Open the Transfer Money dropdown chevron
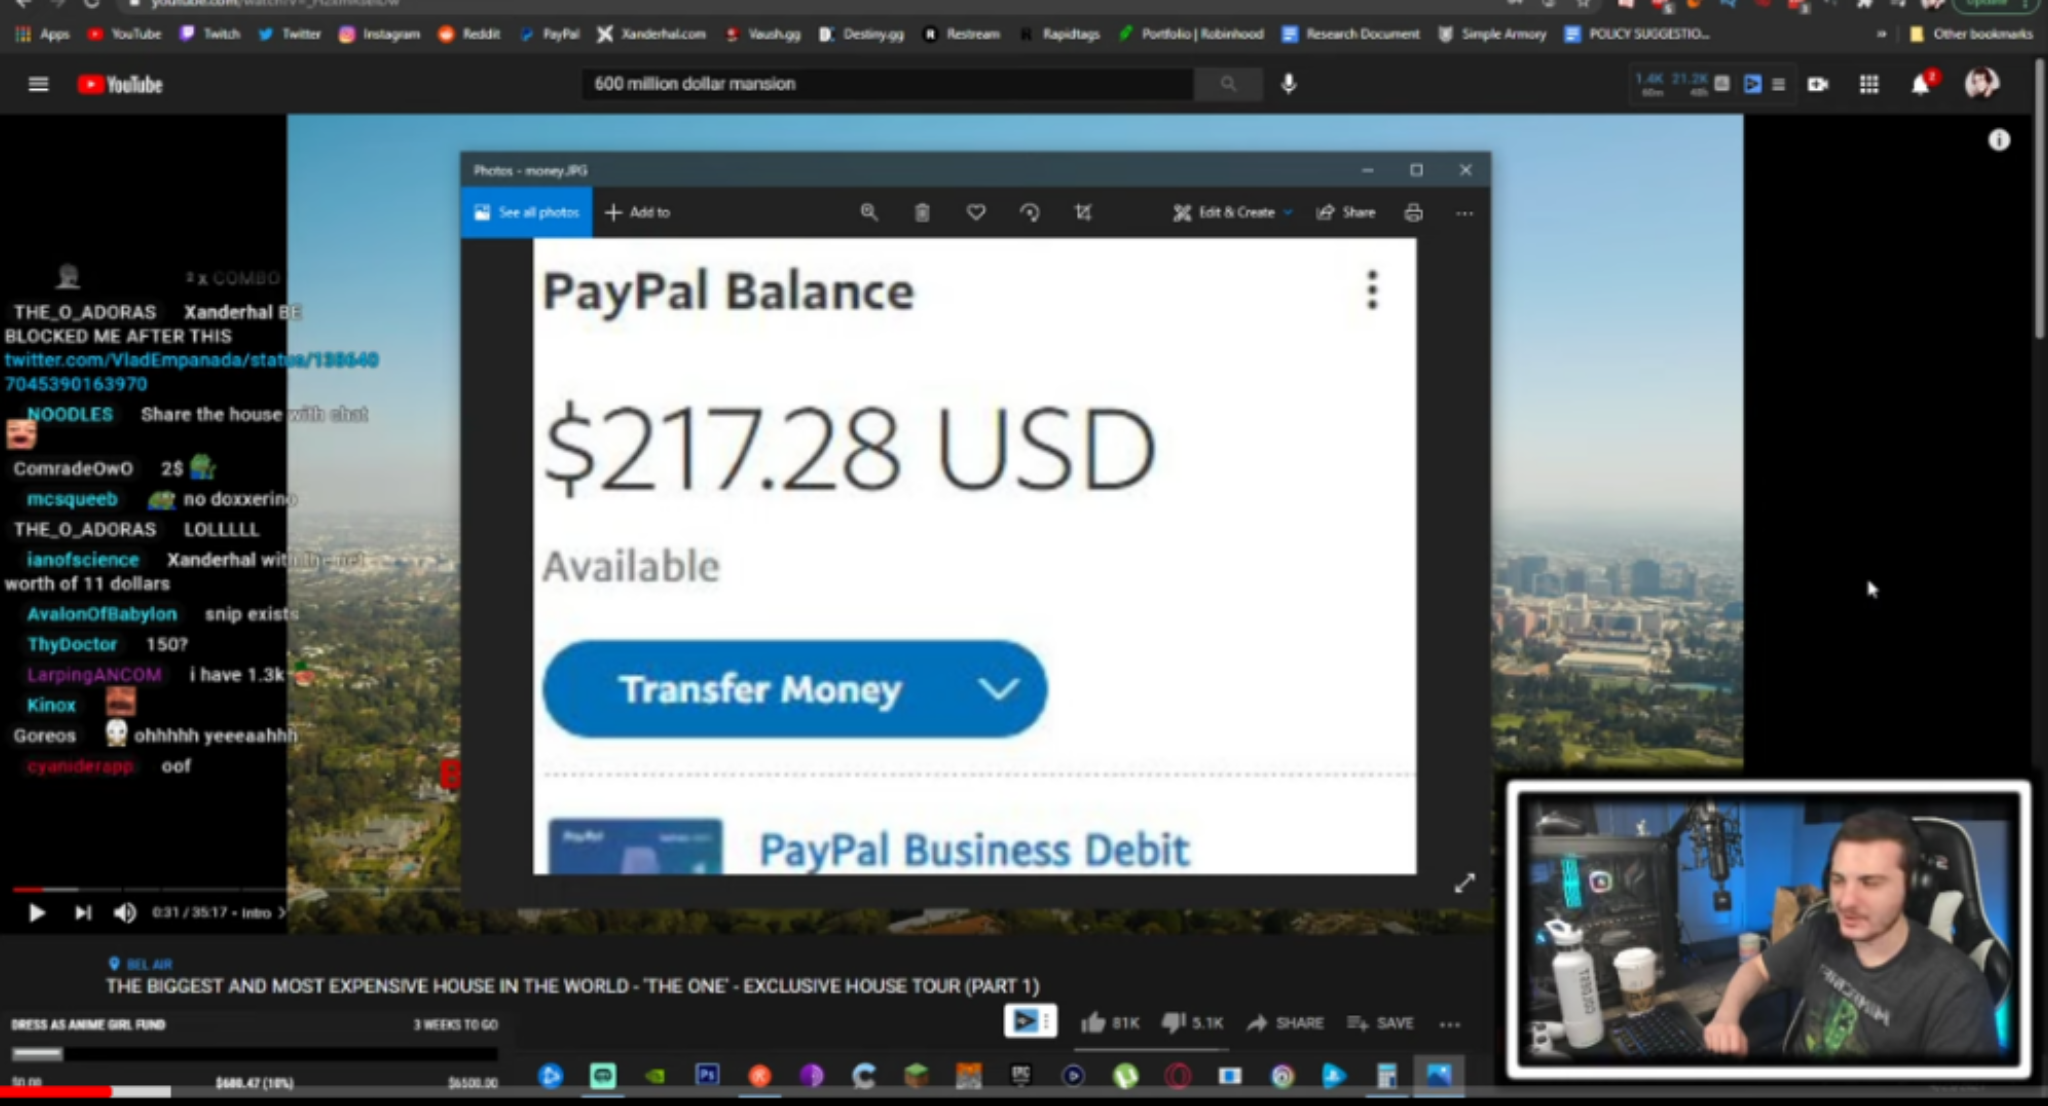2048x1106 pixels. (x=998, y=689)
